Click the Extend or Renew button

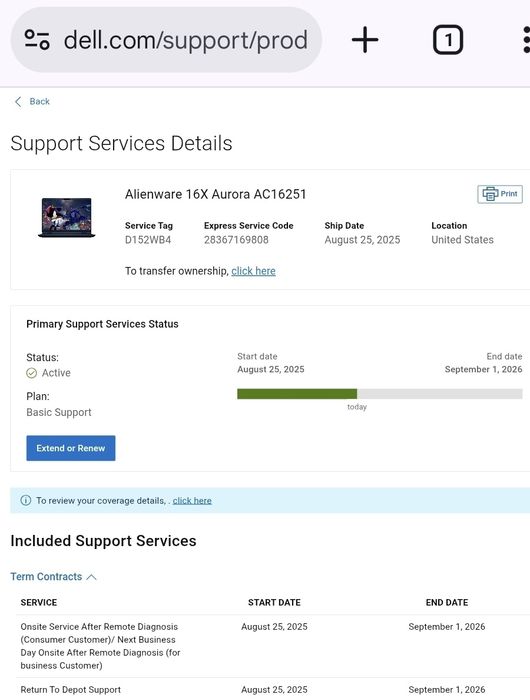pos(71,448)
